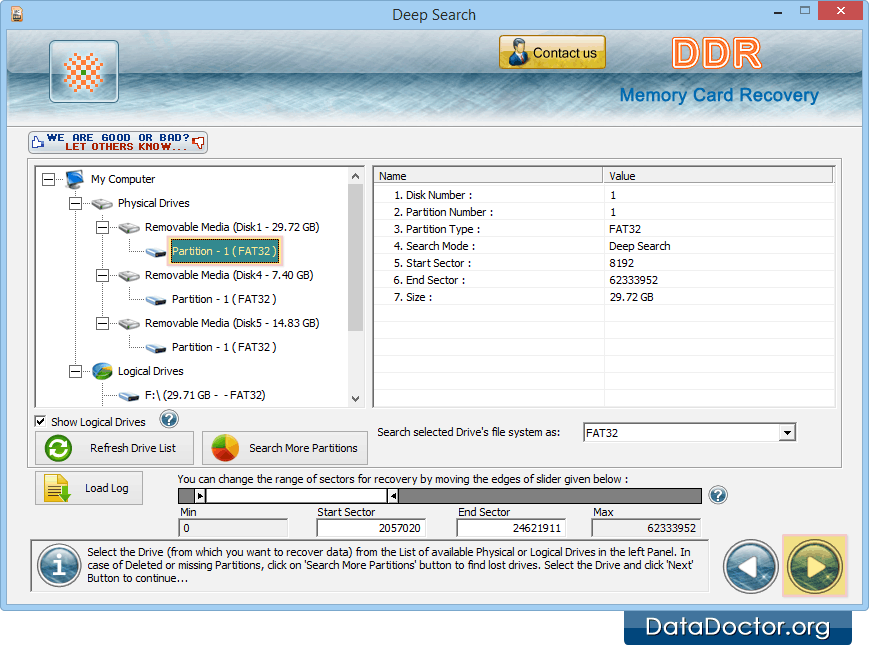
Task: Go back with the left arrow button
Action: (750, 566)
